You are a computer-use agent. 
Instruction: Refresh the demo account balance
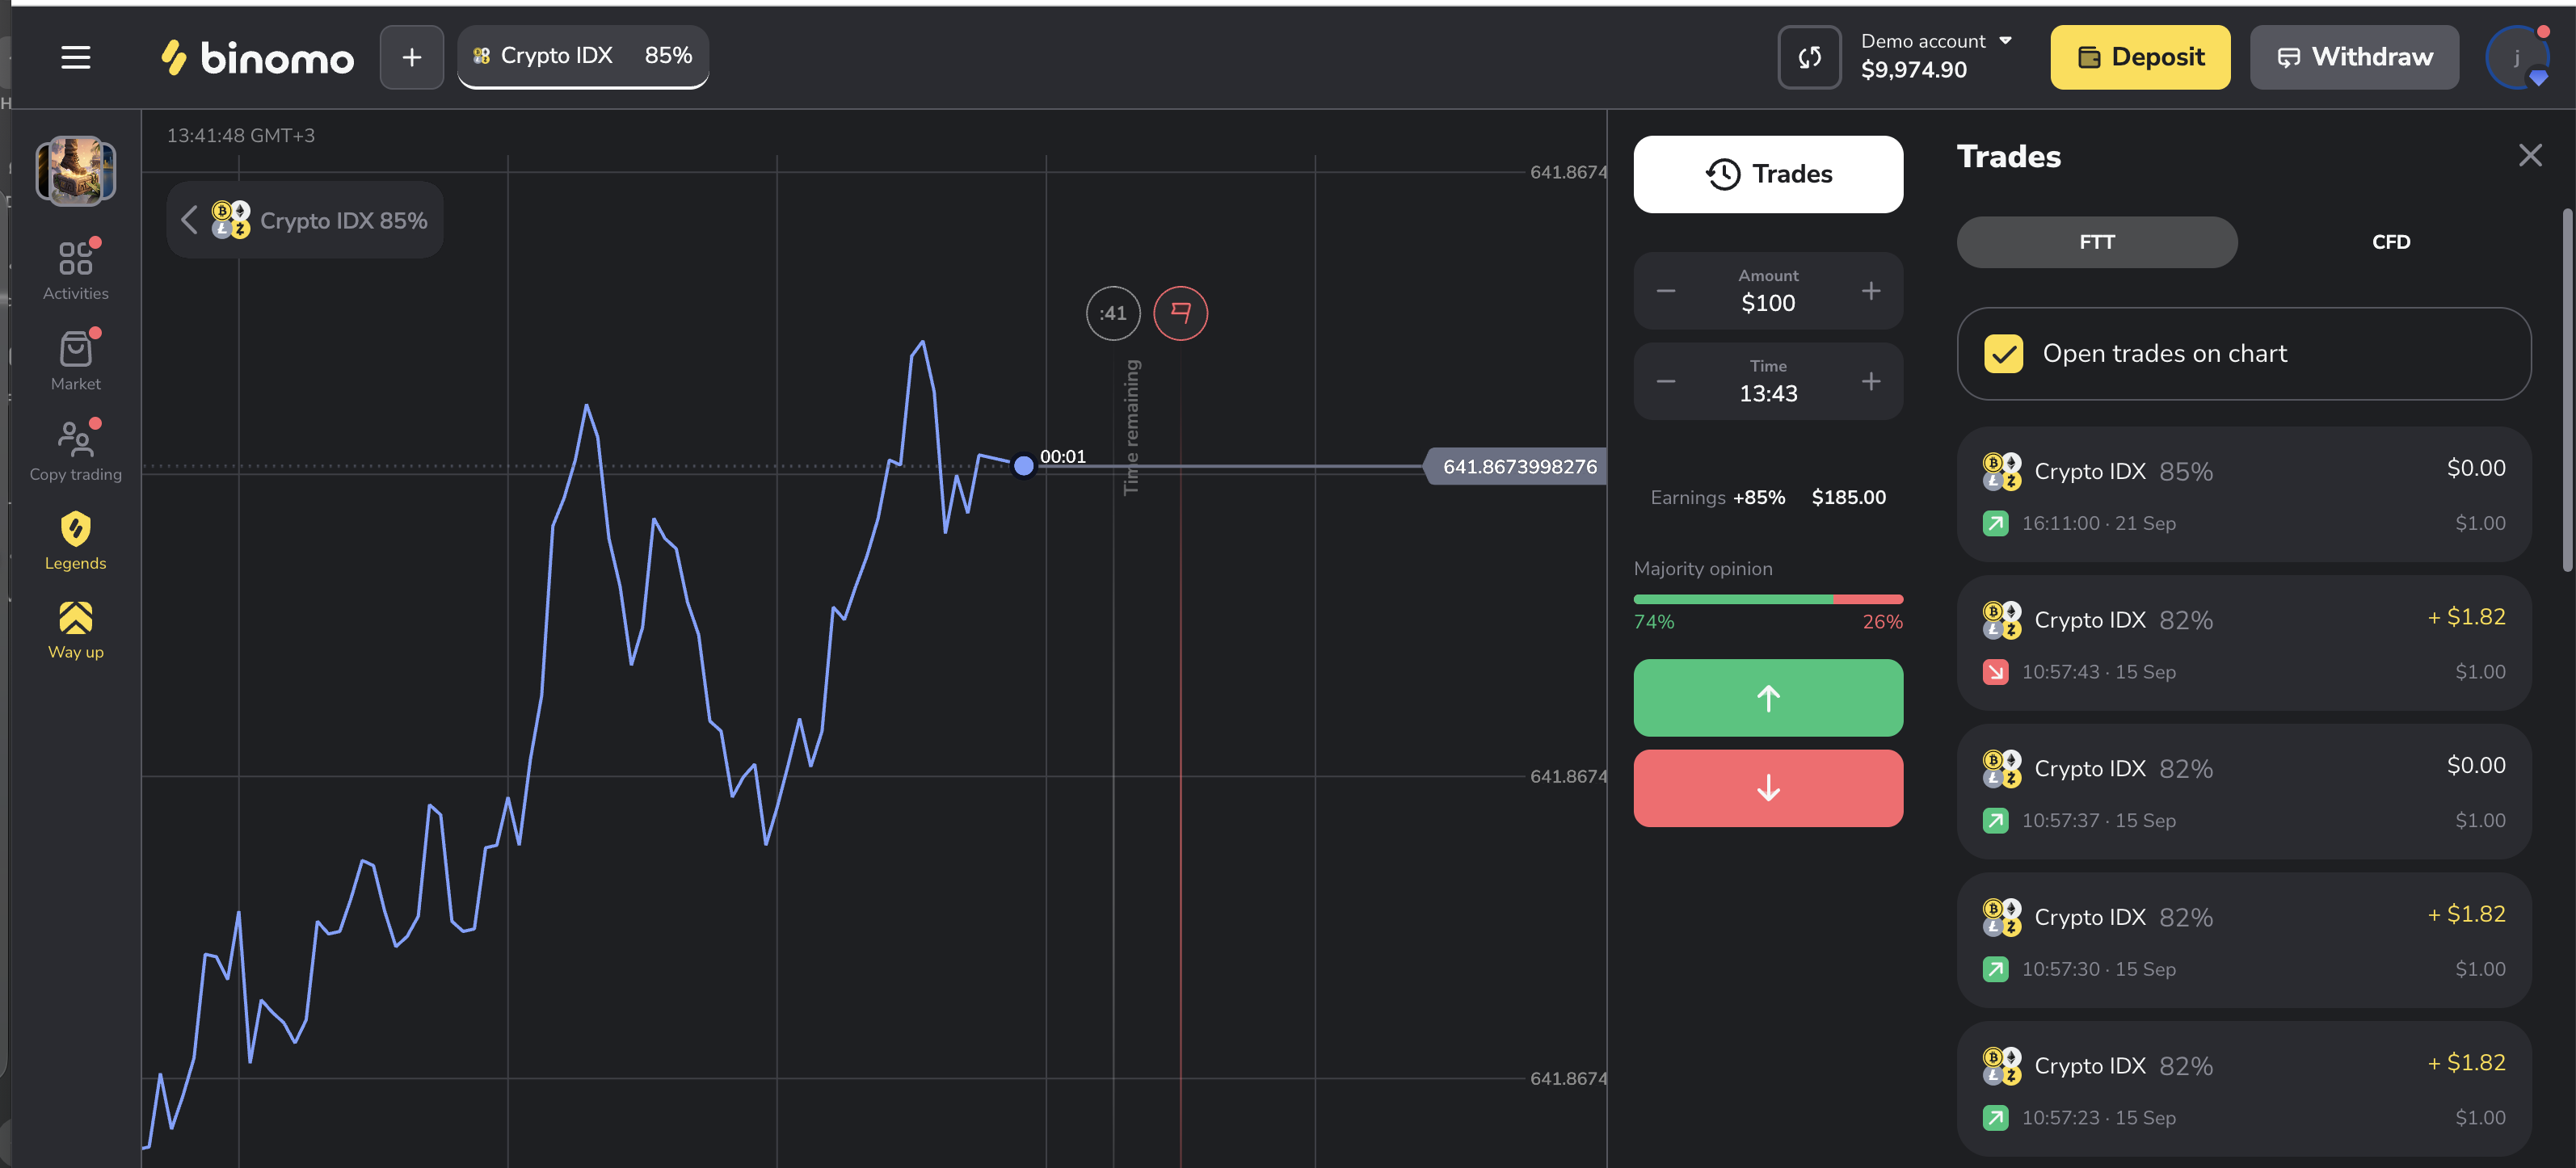pos(1809,57)
